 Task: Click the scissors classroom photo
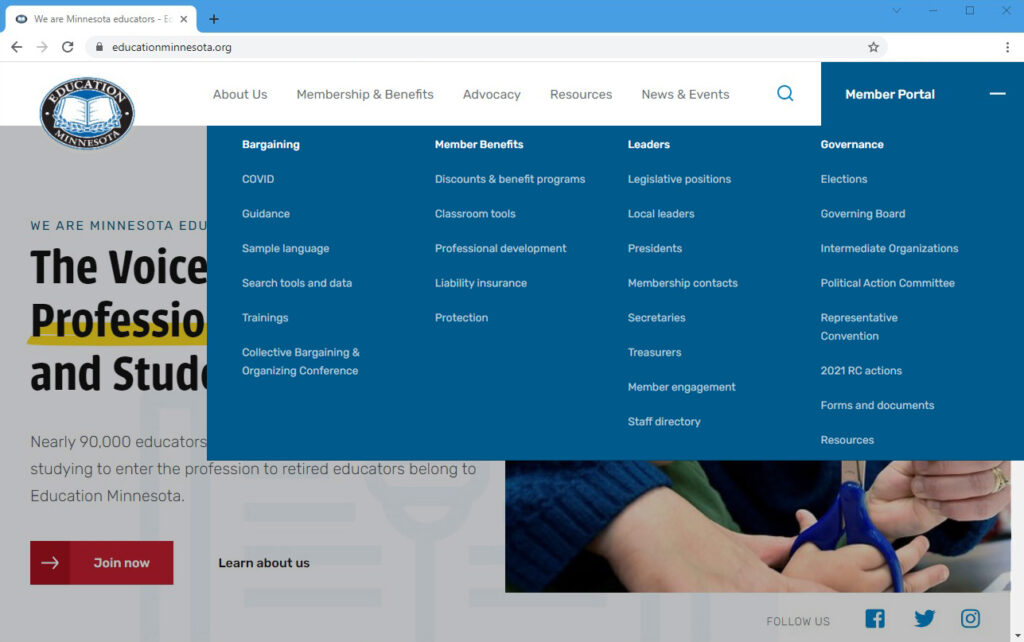[758, 526]
